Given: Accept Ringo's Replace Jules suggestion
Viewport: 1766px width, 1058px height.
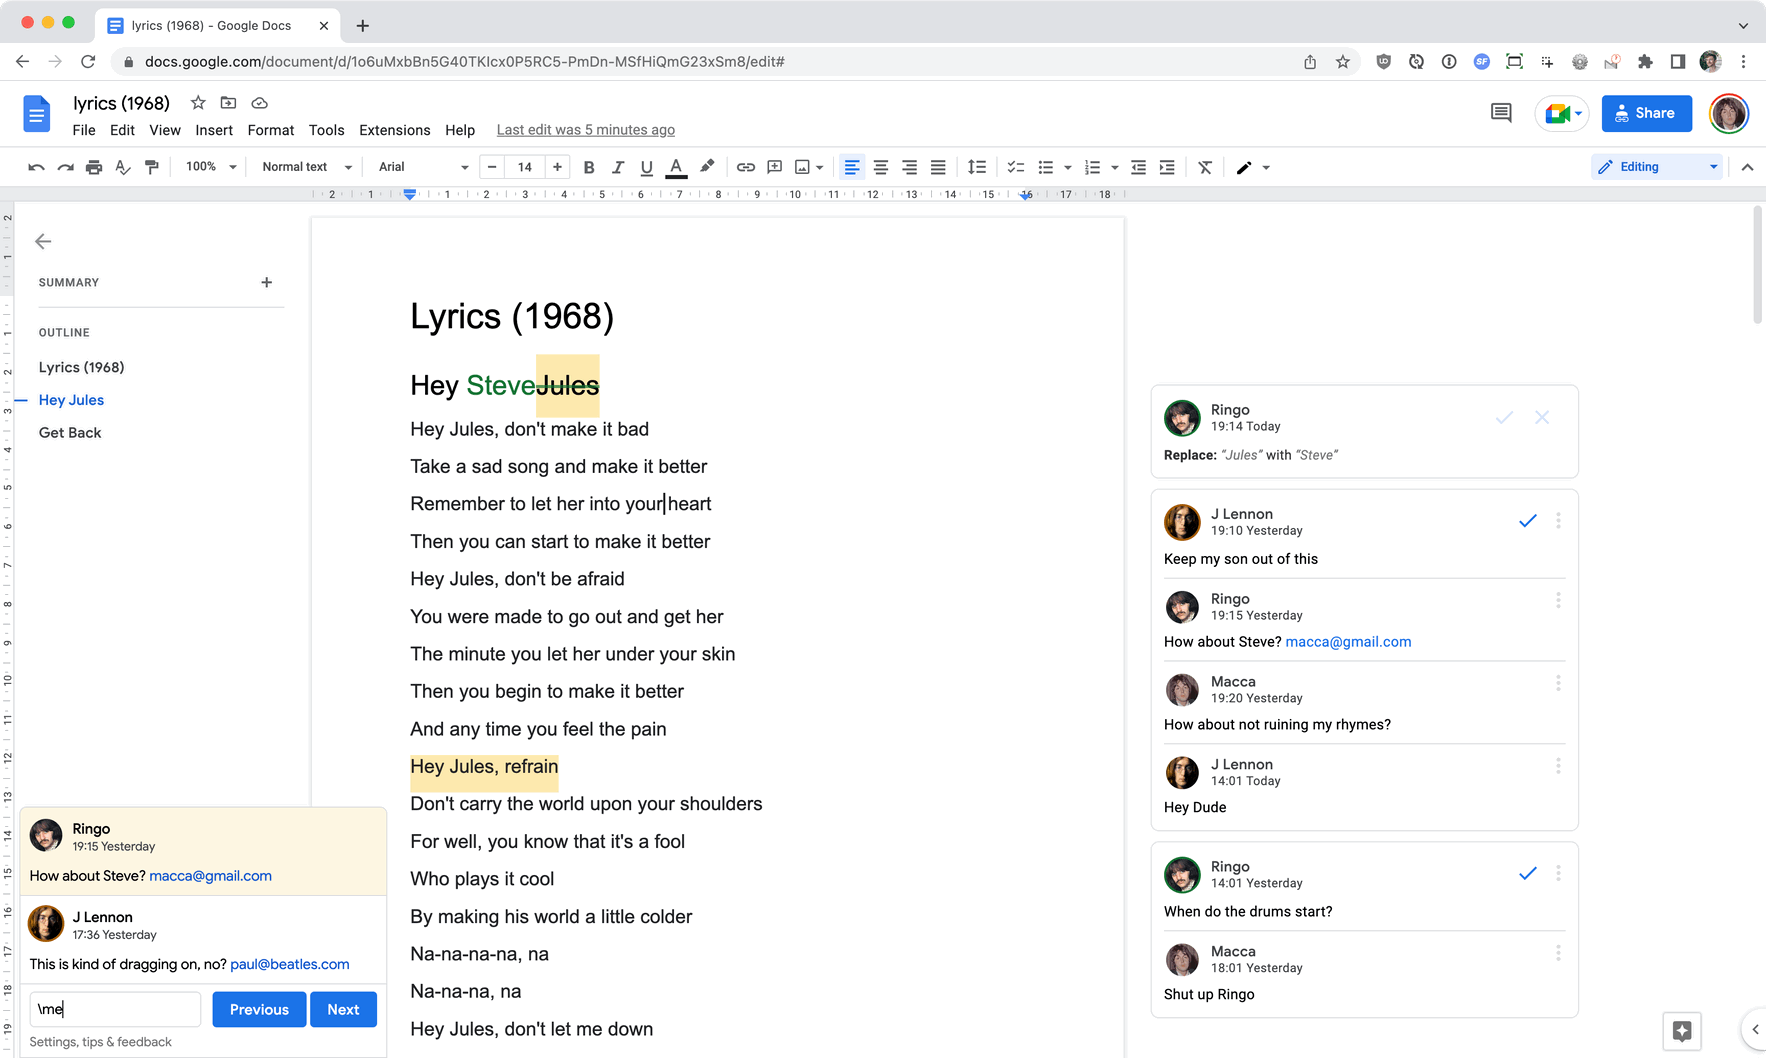Looking at the screenshot, I should click(1504, 417).
